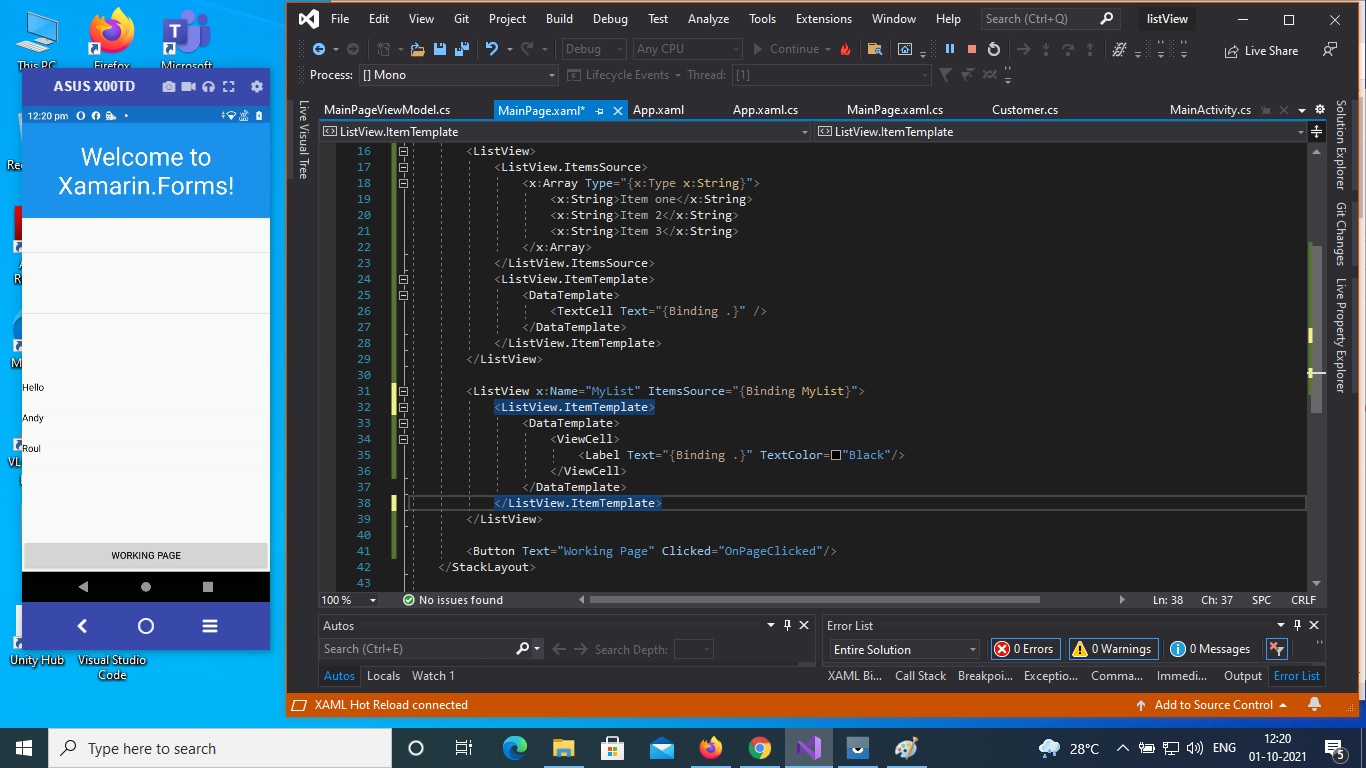Open Google Chrome from the taskbar
1366x768 pixels.
[x=760, y=748]
